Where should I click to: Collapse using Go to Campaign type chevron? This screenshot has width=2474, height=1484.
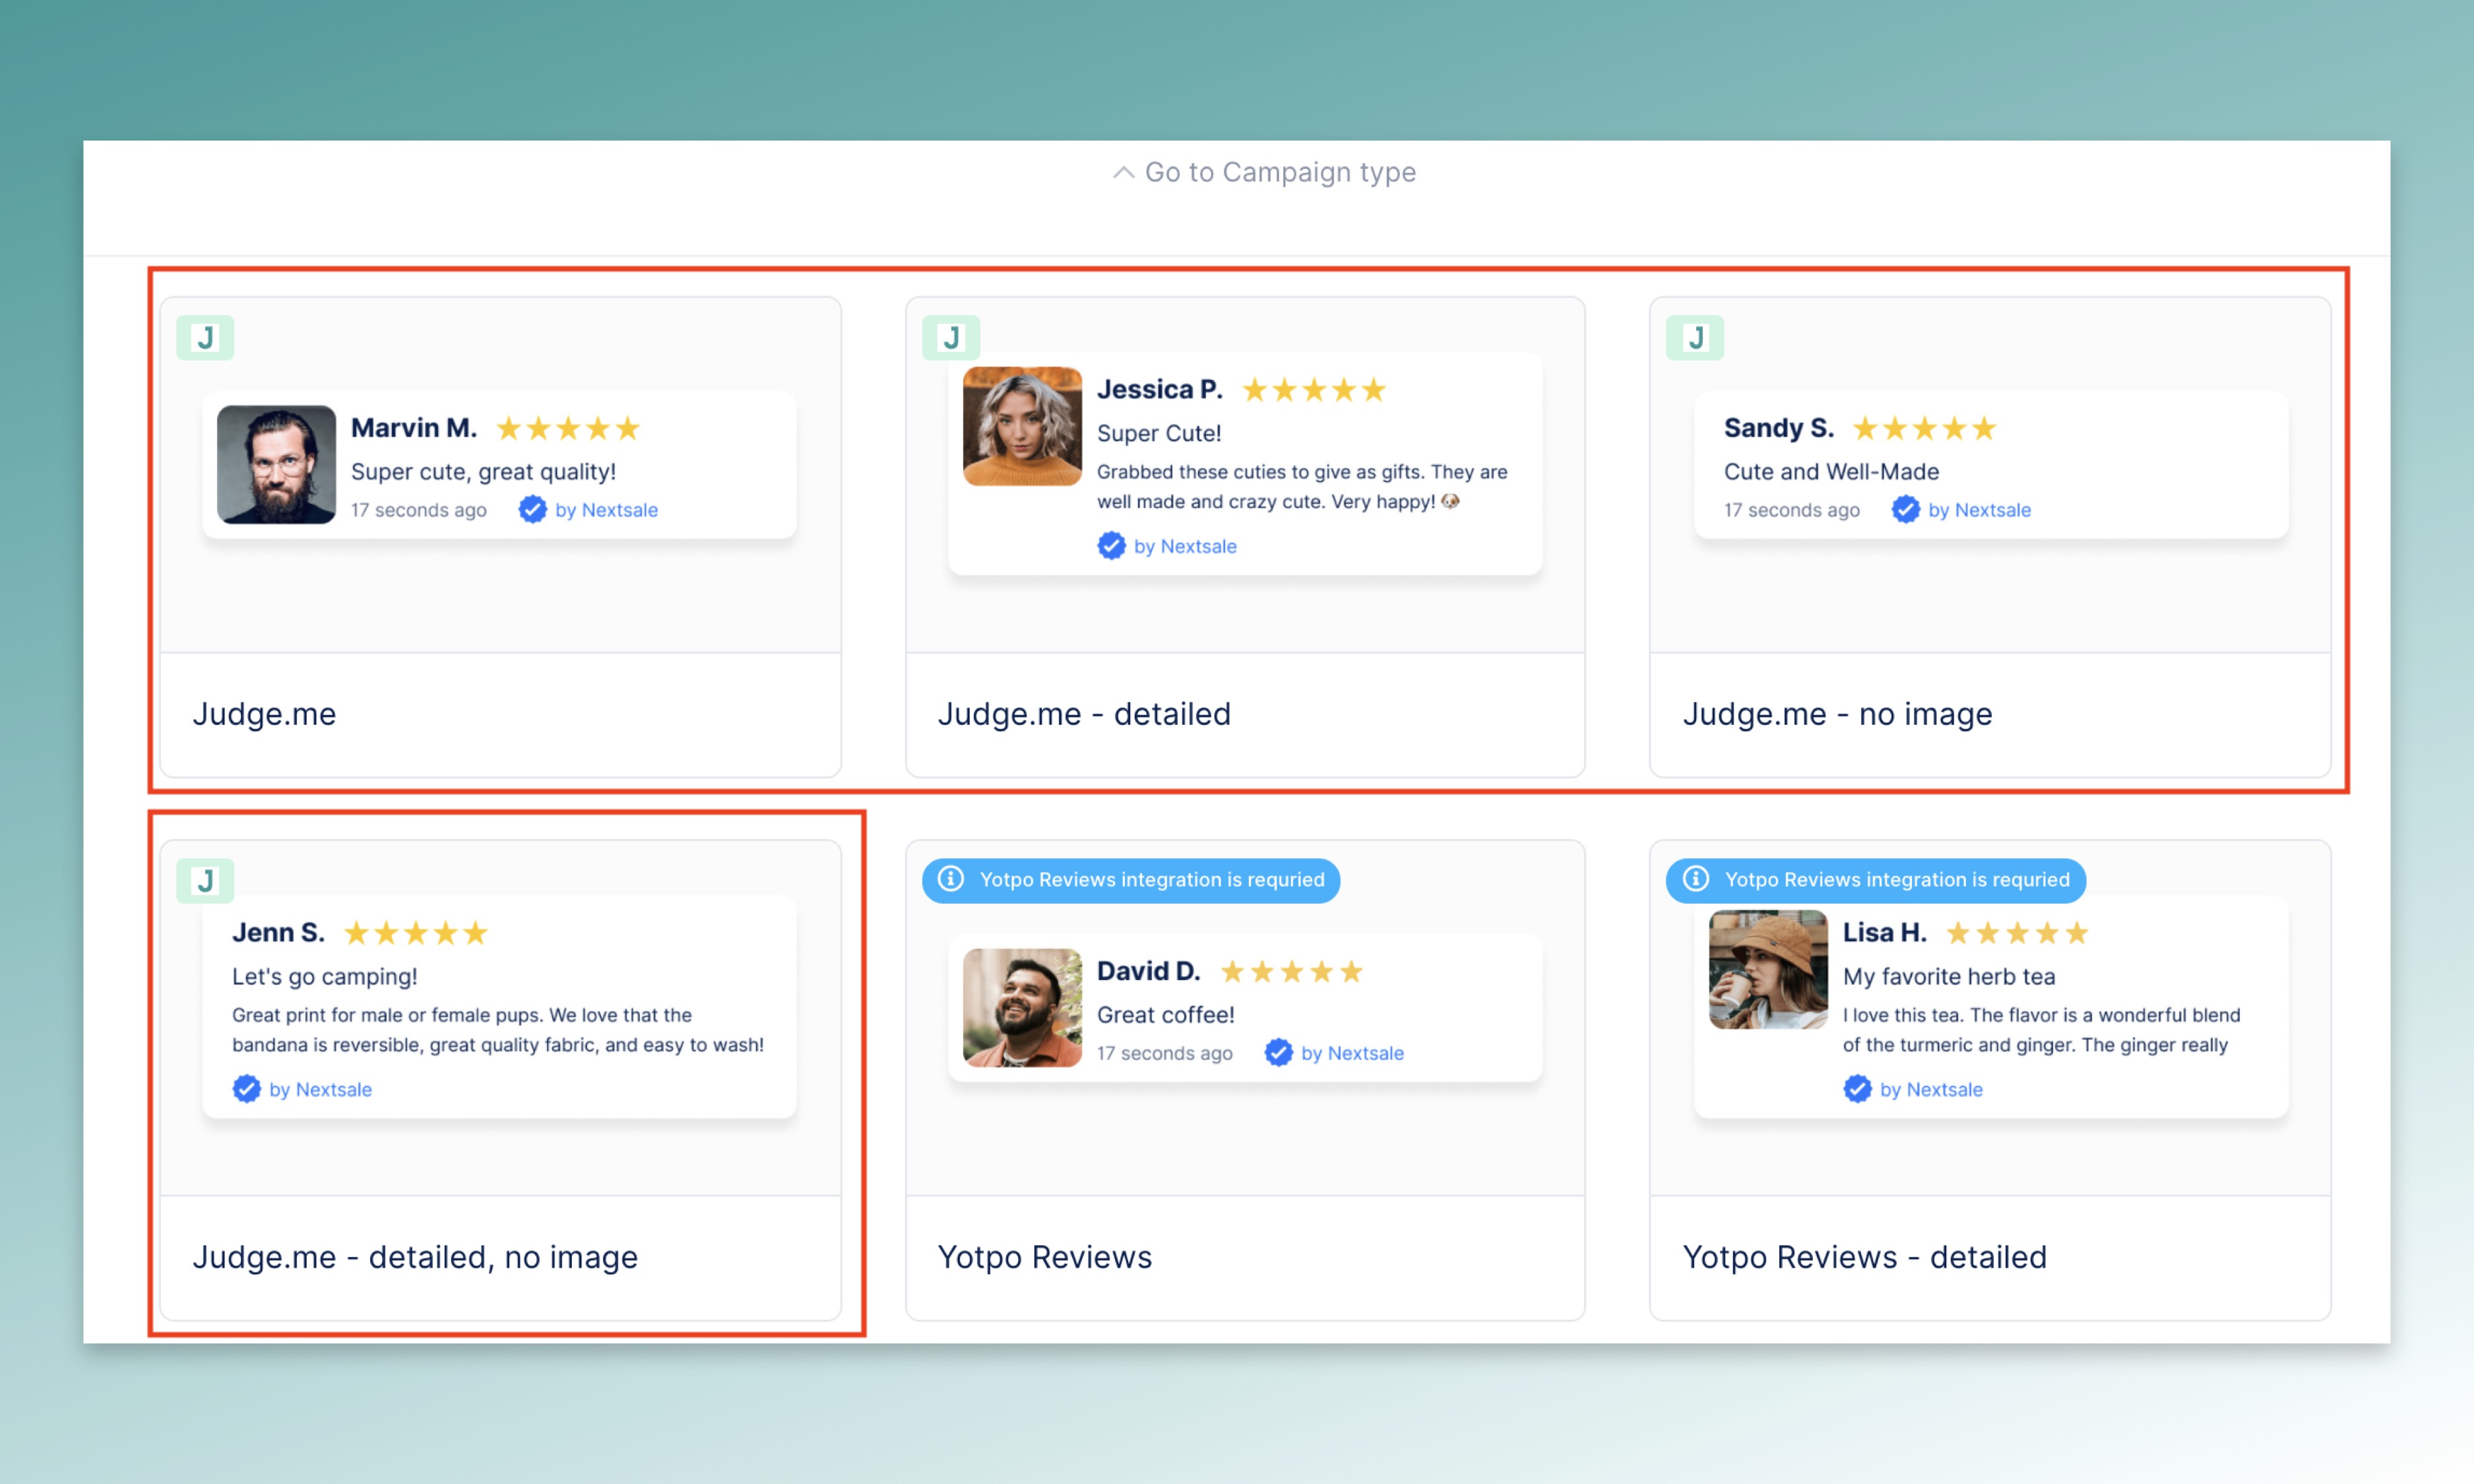[x=1123, y=173]
